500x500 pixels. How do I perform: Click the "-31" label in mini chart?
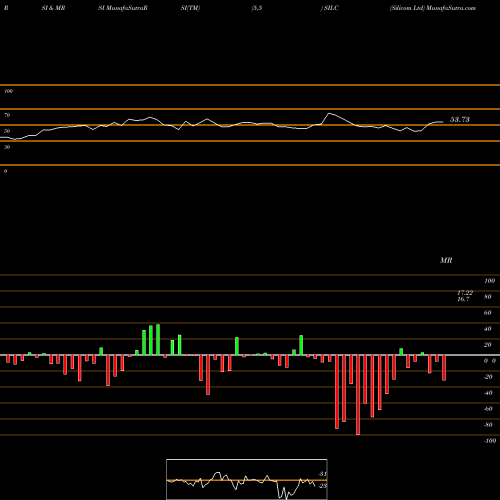click(322, 474)
